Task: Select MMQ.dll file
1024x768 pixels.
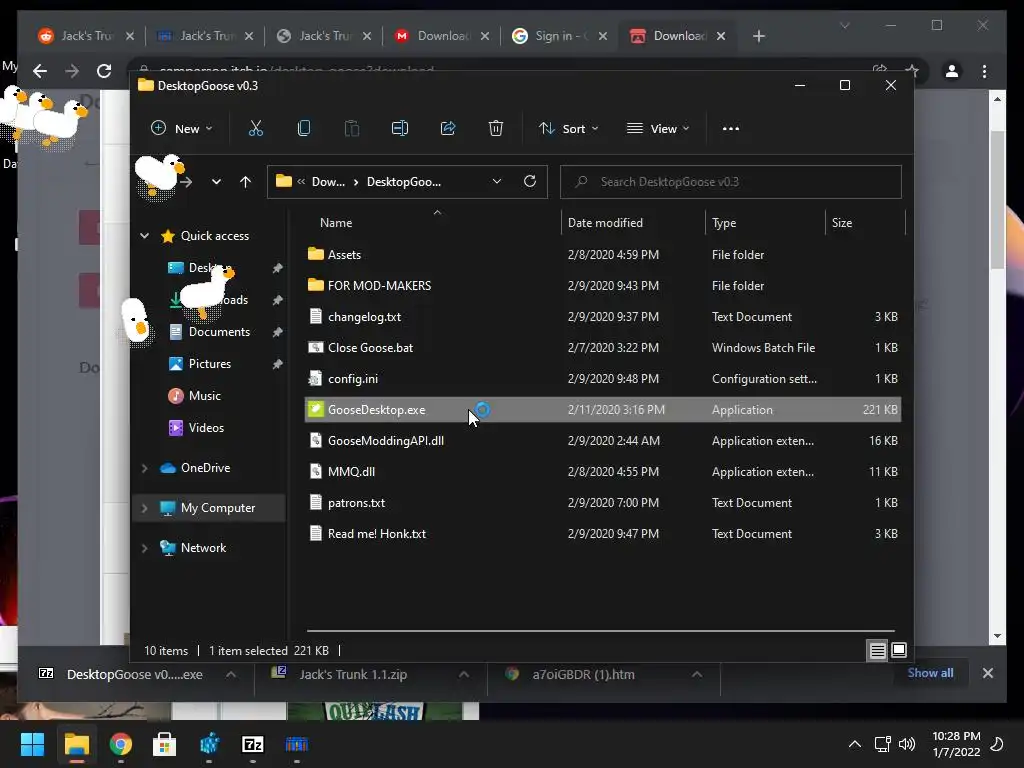Action: click(603, 472)
